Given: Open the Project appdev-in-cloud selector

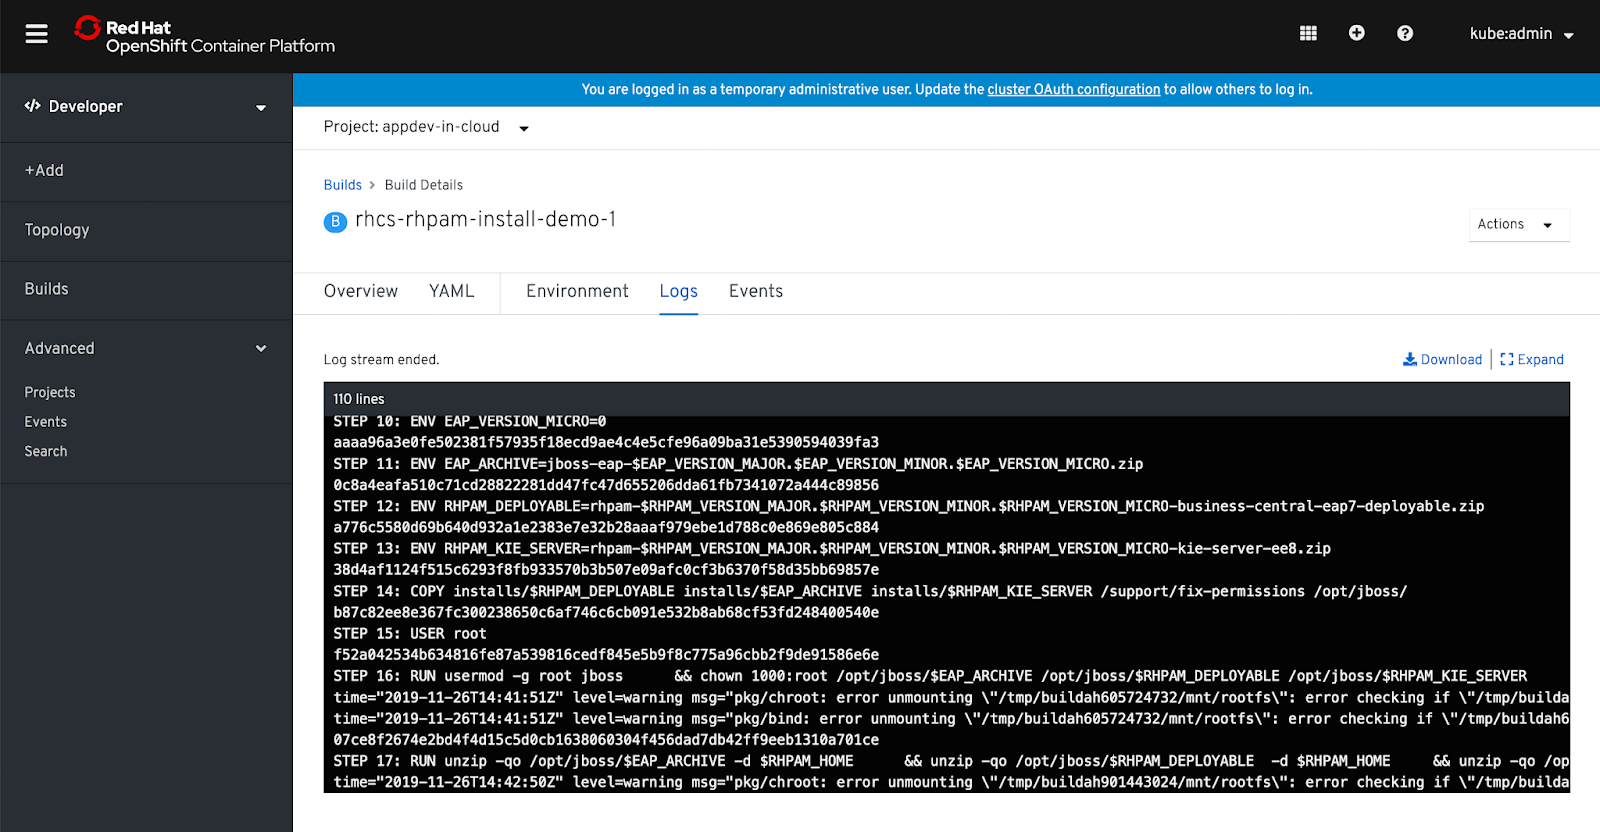Looking at the screenshot, I should [x=426, y=127].
